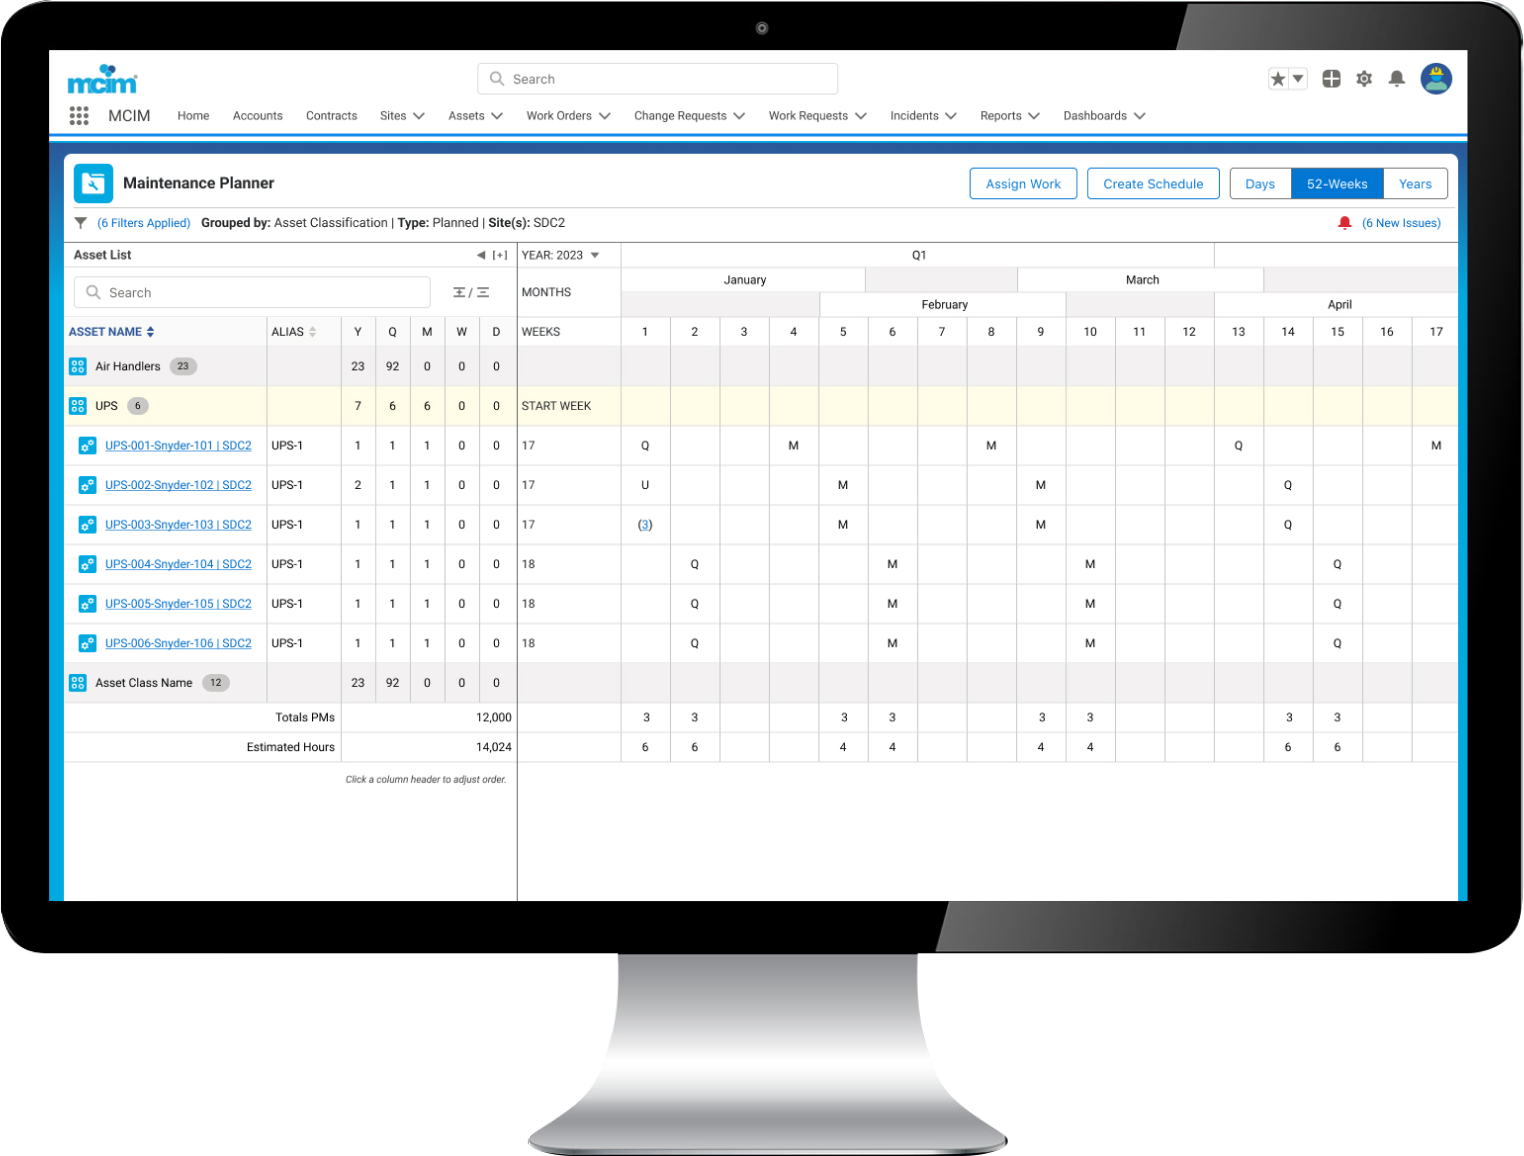Click asset icon beside UPS-001-Snyder-101
Viewport: 1524px width, 1156px height.
click(x=88, y=446)
